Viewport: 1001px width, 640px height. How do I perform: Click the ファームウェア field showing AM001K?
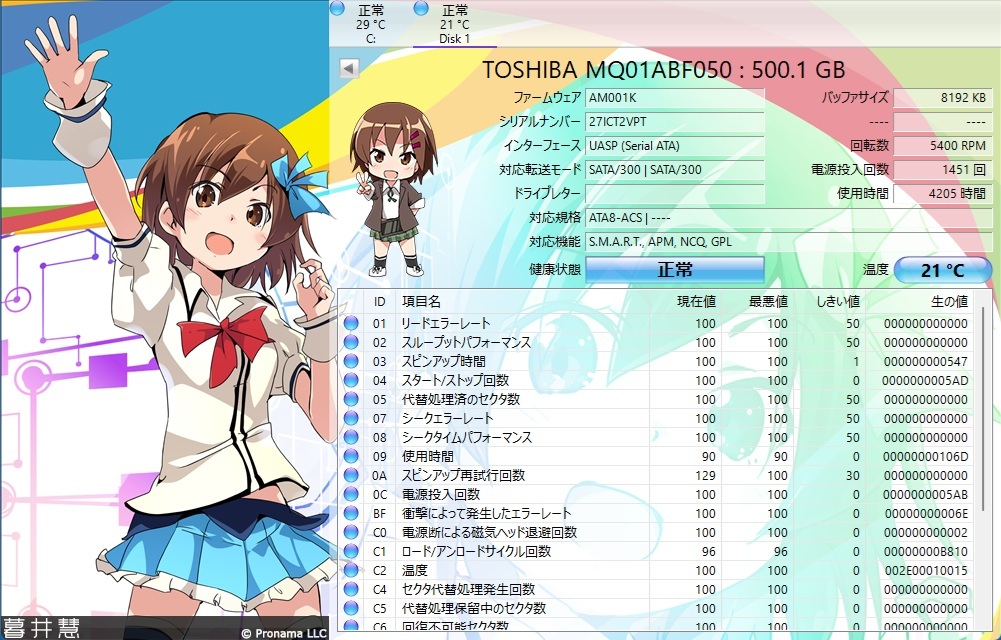675,98
